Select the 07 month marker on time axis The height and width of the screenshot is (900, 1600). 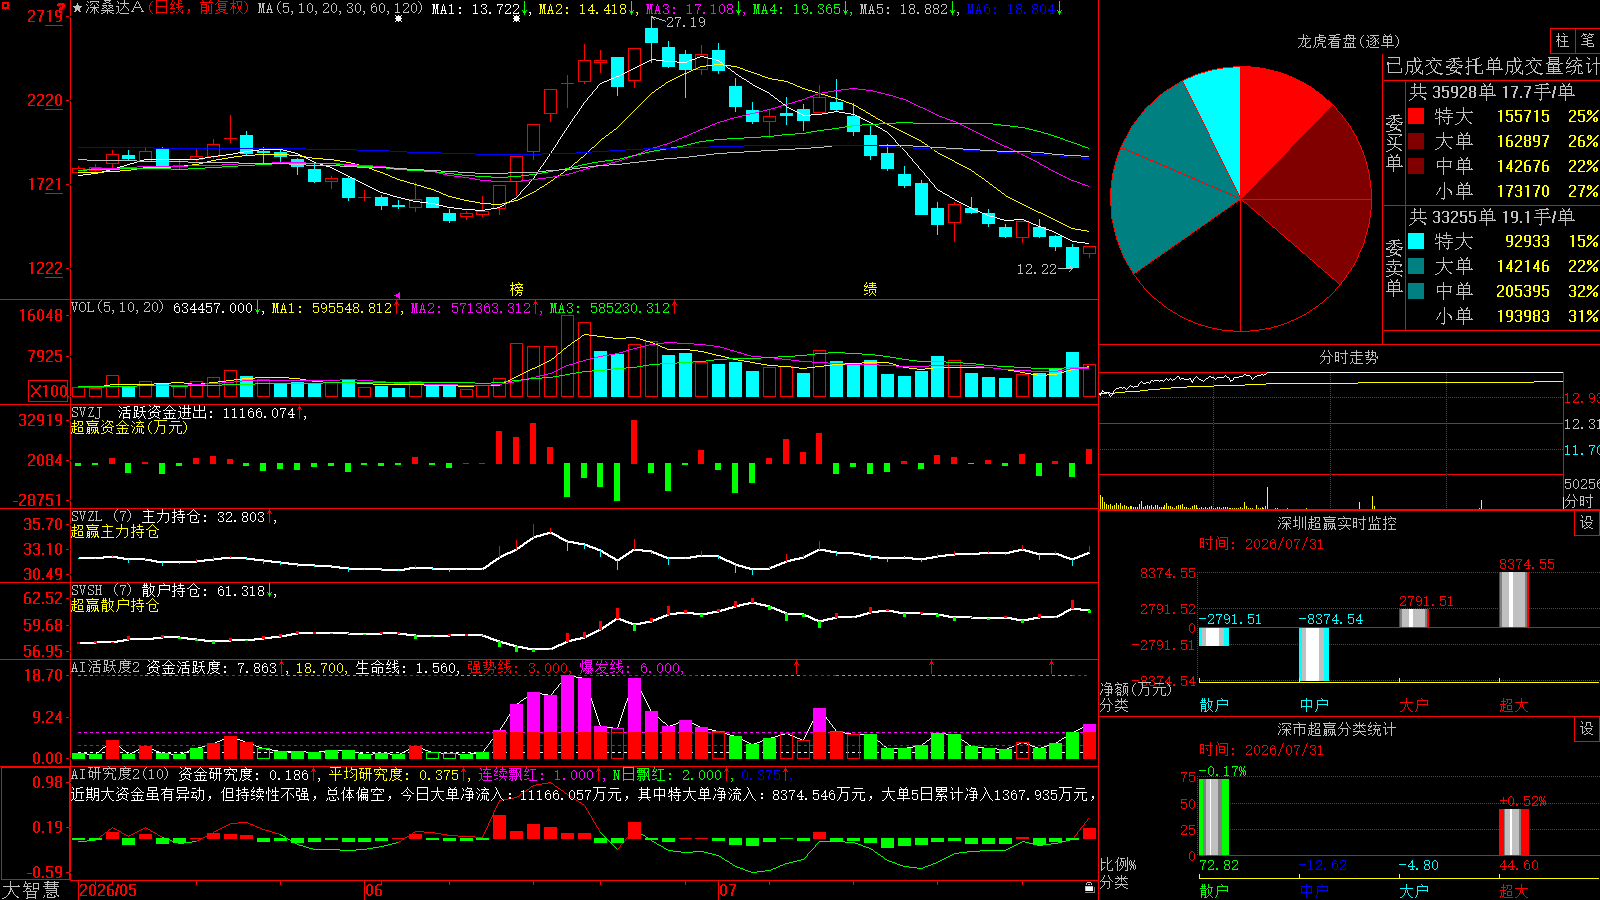(x=727, y=890)
